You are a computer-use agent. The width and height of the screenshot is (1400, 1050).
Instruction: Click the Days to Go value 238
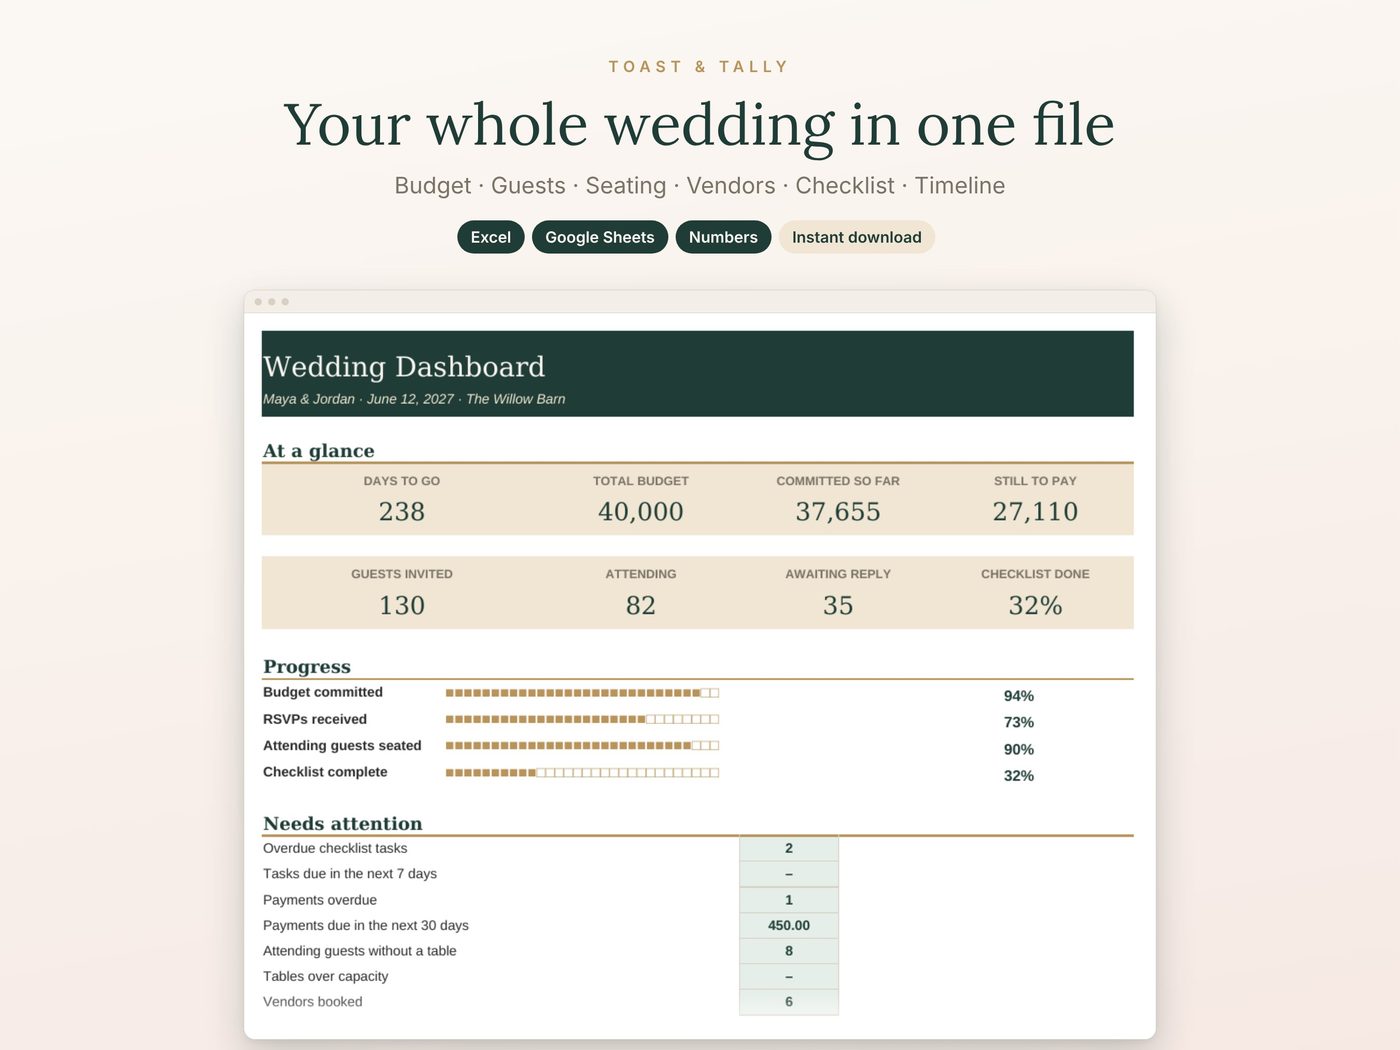402,512
